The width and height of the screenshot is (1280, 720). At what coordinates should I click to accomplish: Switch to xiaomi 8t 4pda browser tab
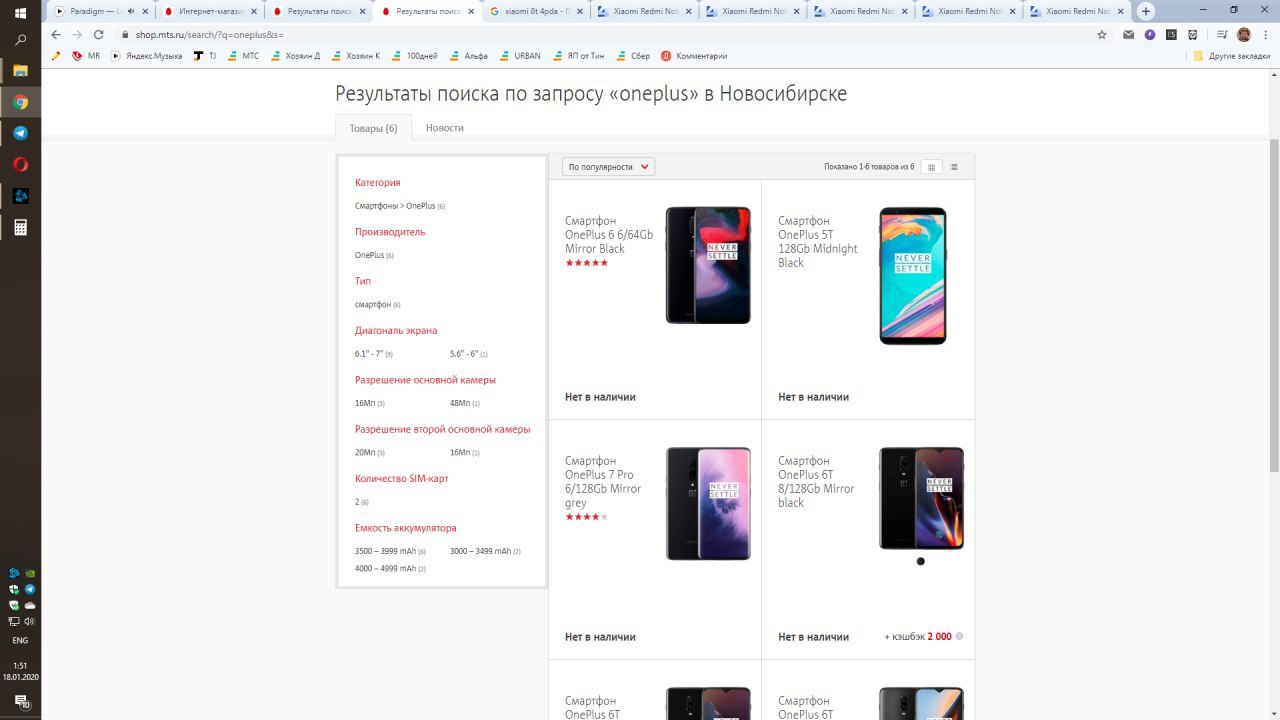pos(536,11)
